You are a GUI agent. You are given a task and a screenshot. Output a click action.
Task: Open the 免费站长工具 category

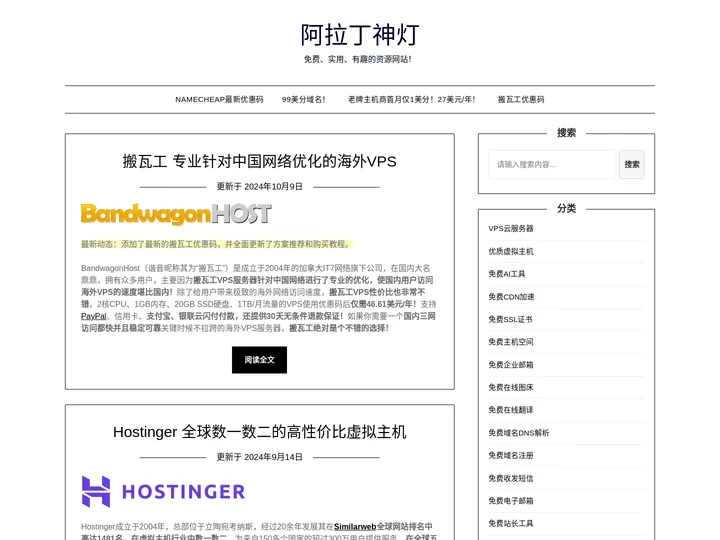click(511, 523)
